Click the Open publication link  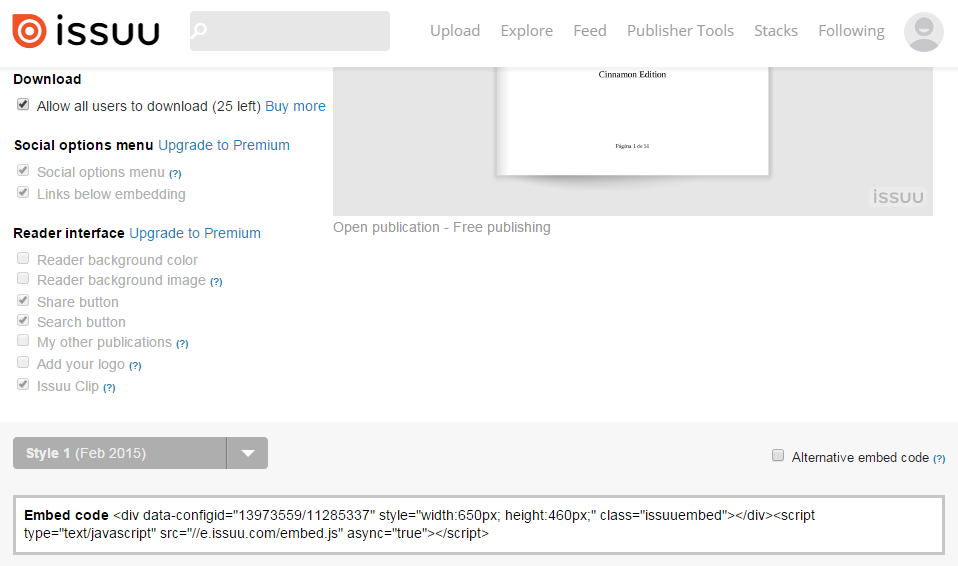click(386, 227)
